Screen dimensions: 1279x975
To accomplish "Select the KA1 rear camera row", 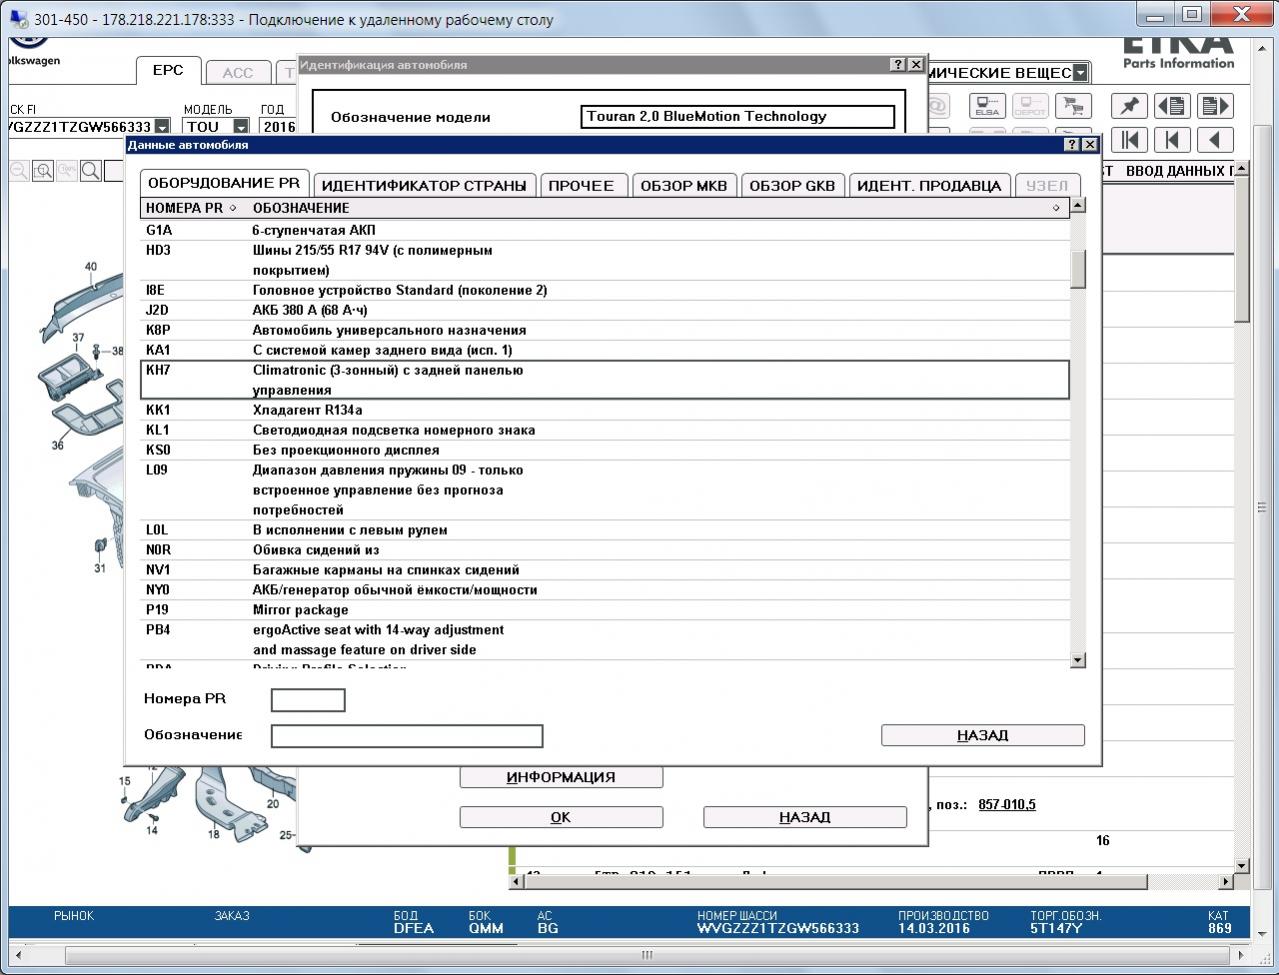I will point(605,350).
